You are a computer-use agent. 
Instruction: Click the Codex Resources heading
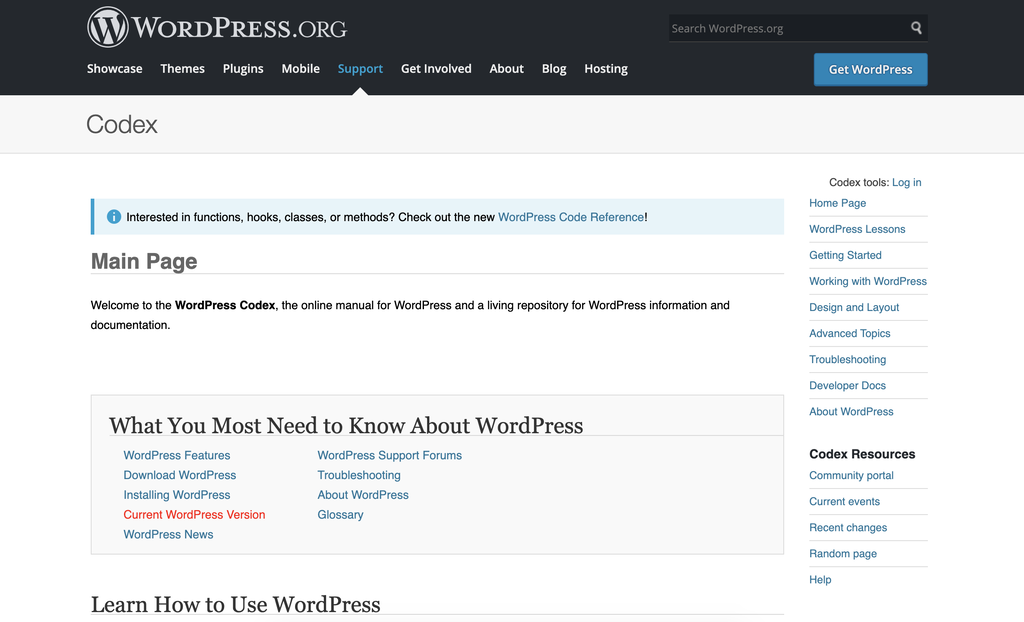[x=862, y=454]
